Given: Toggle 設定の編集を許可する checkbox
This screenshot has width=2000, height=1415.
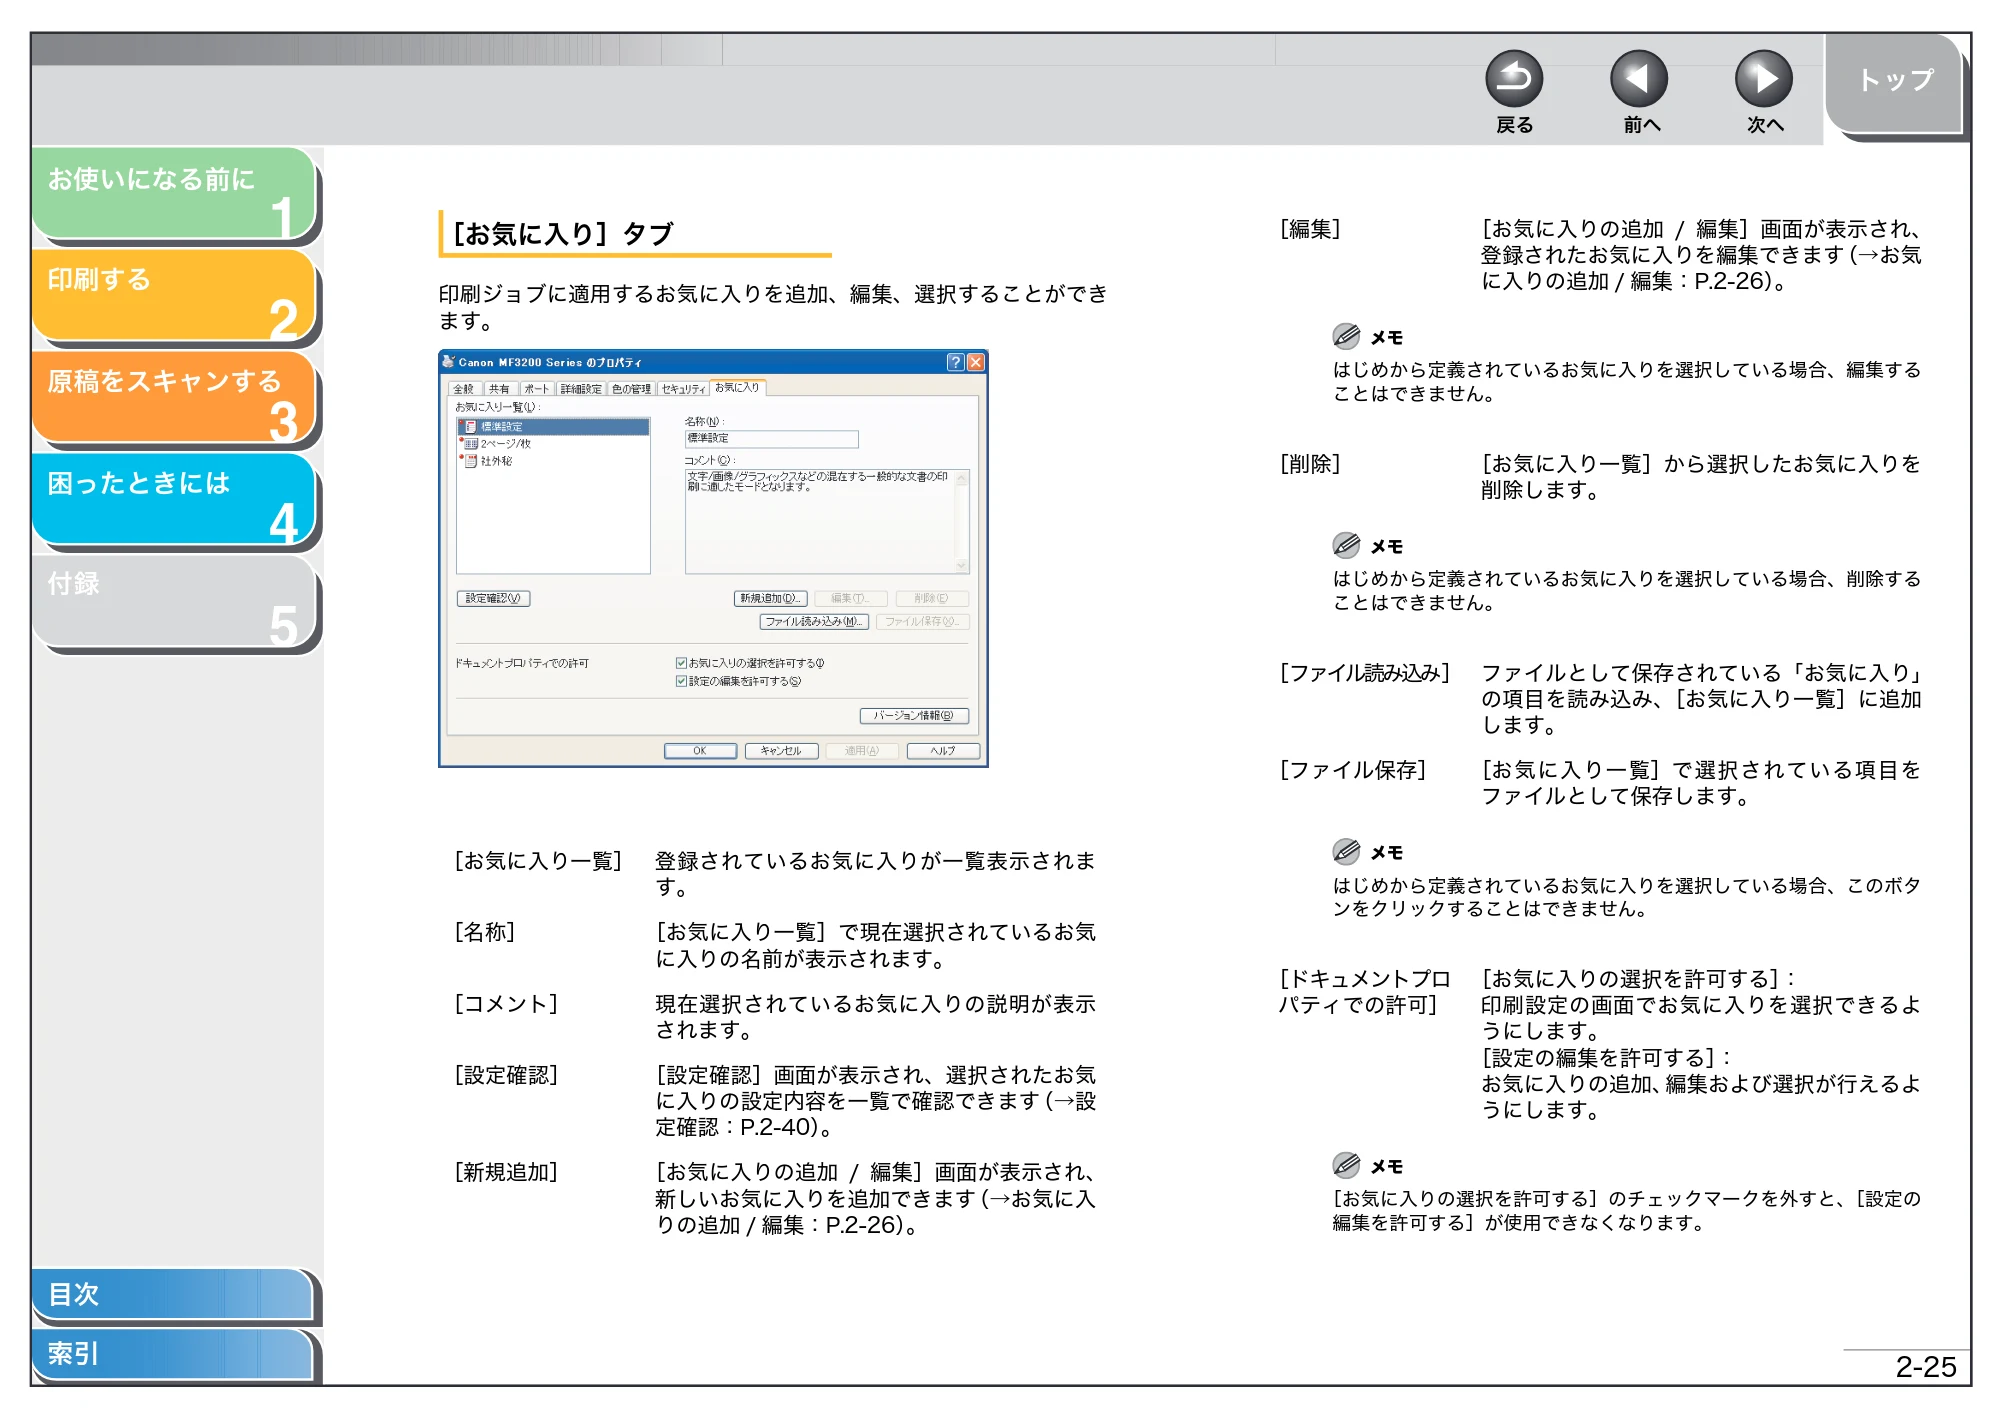Looking at the screenshot, I should pos(681,681).
